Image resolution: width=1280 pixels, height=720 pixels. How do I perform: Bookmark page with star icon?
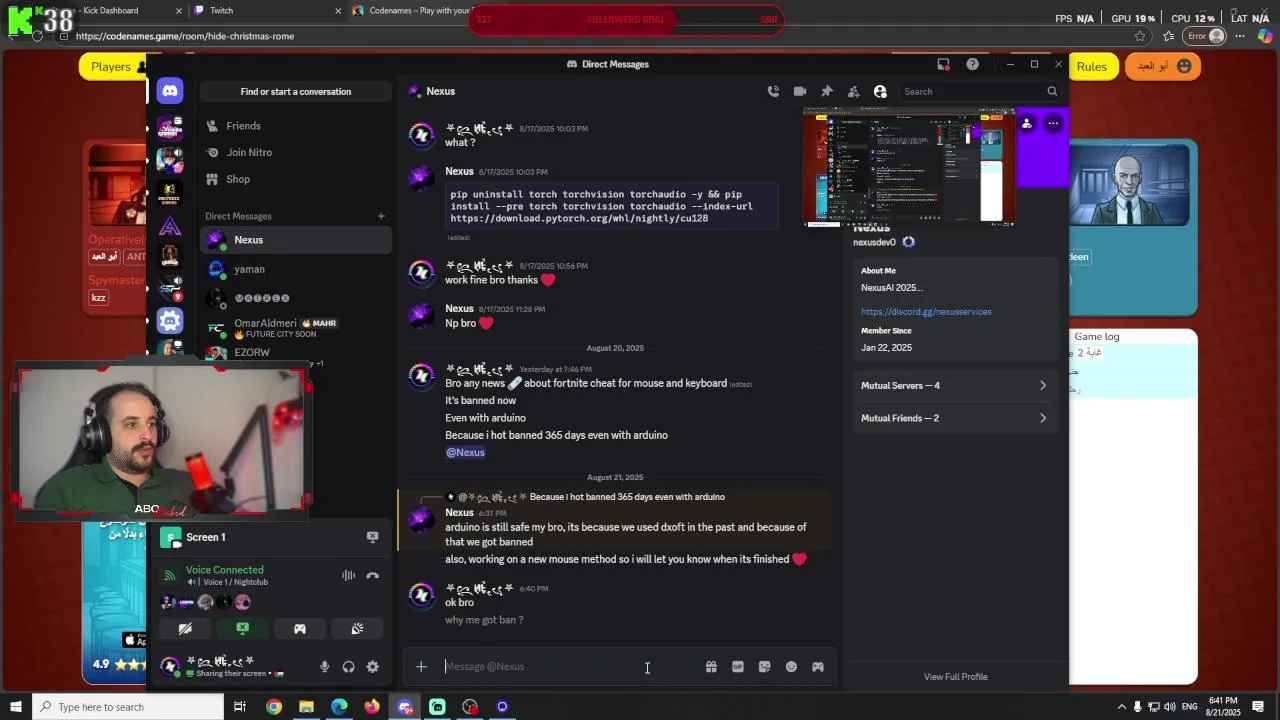(x=1140, y=36)
